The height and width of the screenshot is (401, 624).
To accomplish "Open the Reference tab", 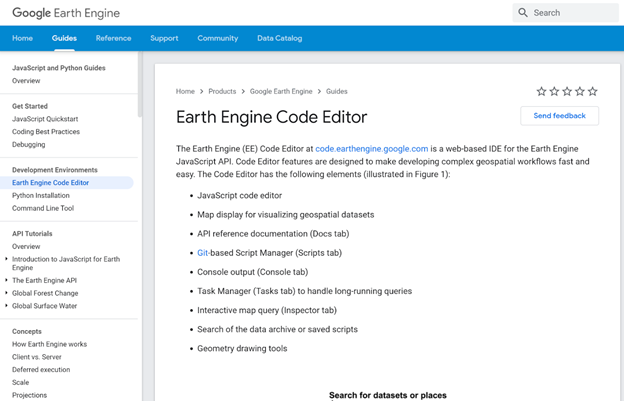I will coord(113,38).
